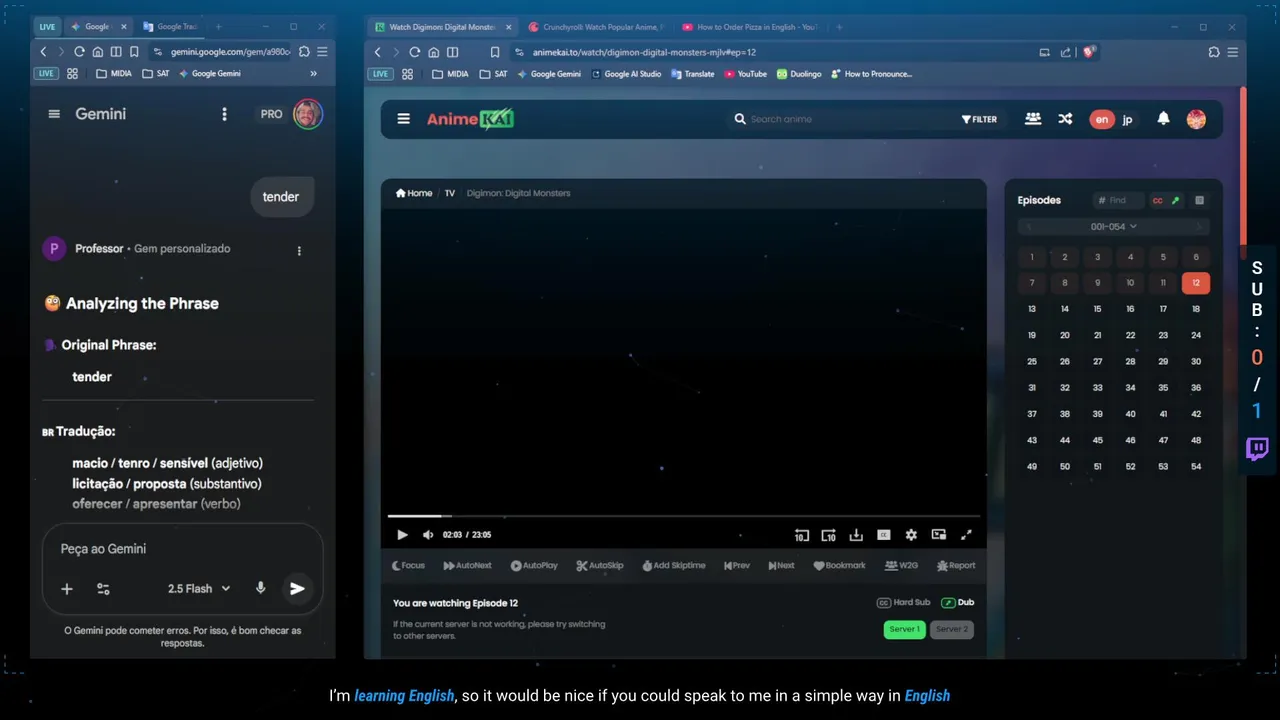The height and width of the screenshot is (720, 1280).
Task: Open Gemini tools settings icon
Action: (103, 589)
